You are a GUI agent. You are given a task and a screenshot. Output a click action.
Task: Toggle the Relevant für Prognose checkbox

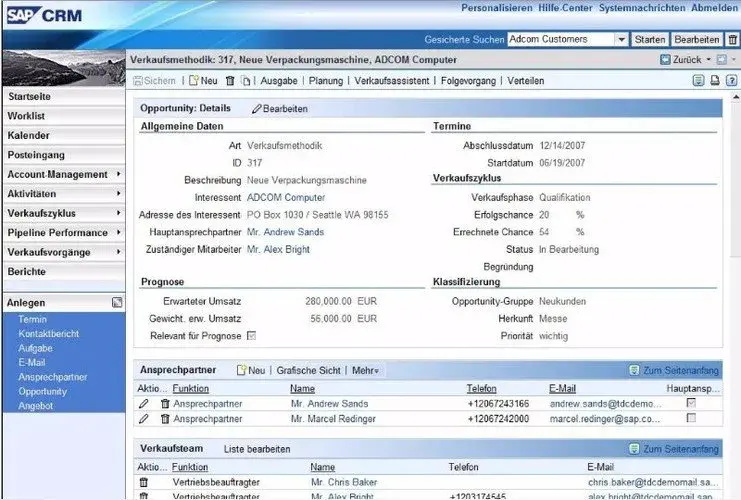pyautogui.click(x=251, y=335)
